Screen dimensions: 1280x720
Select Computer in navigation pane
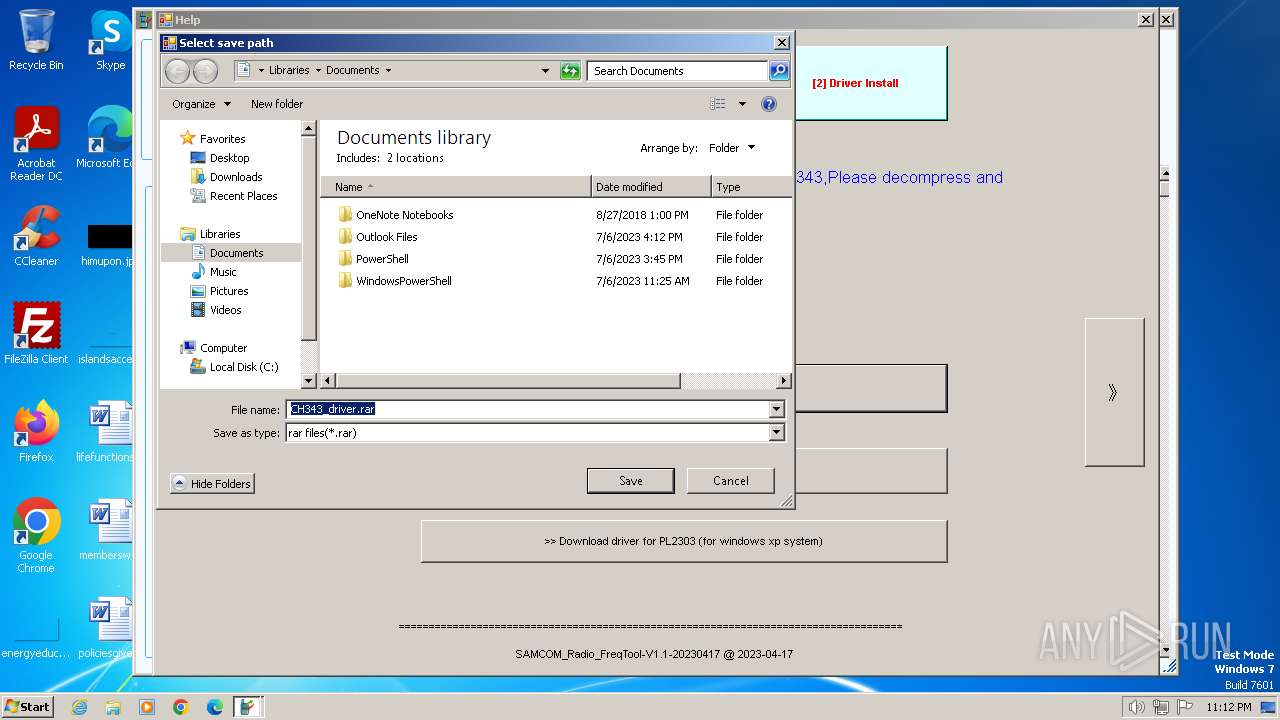click(213, 348)
